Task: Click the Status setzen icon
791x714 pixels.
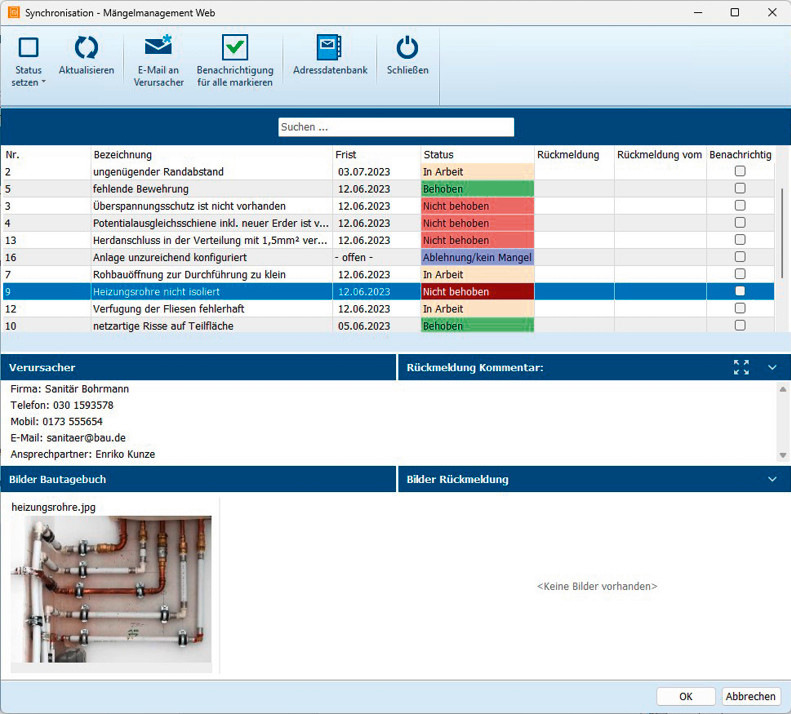Action: point(28,47)
